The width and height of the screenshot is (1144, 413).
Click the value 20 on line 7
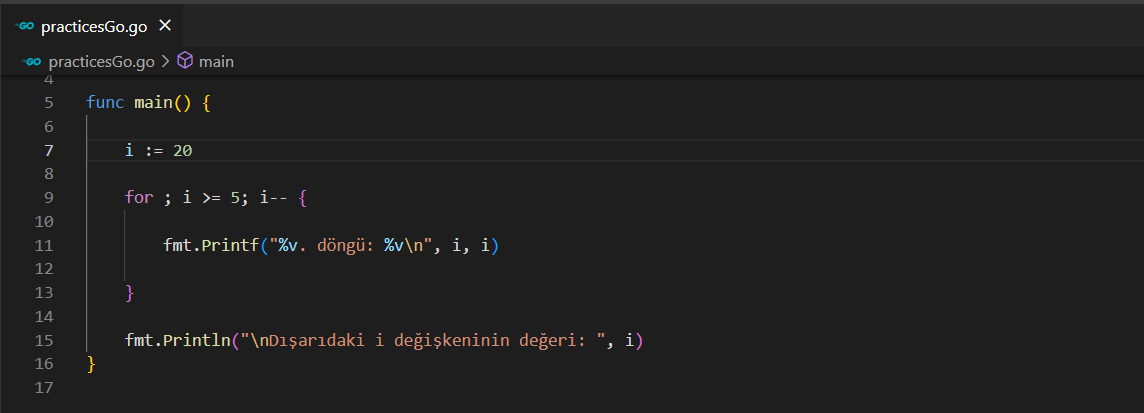tap(182, 151)
